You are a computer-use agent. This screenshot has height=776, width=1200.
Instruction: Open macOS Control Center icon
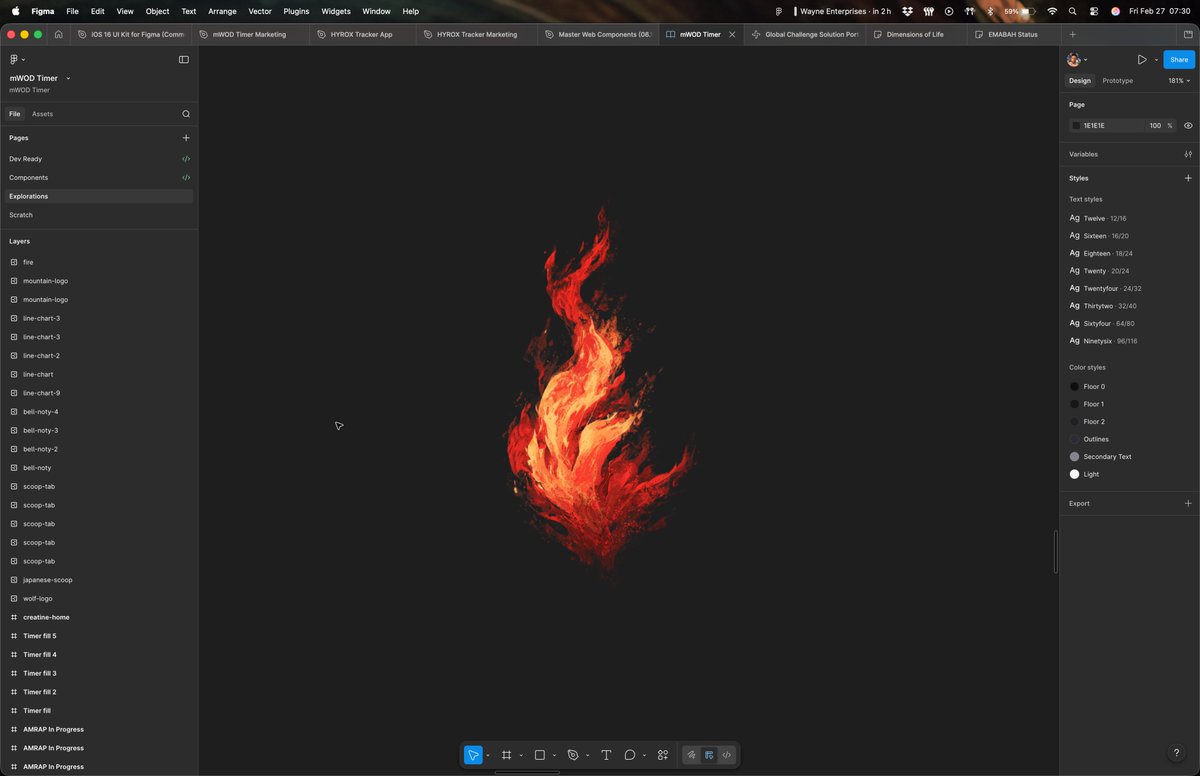(1094, 11)
